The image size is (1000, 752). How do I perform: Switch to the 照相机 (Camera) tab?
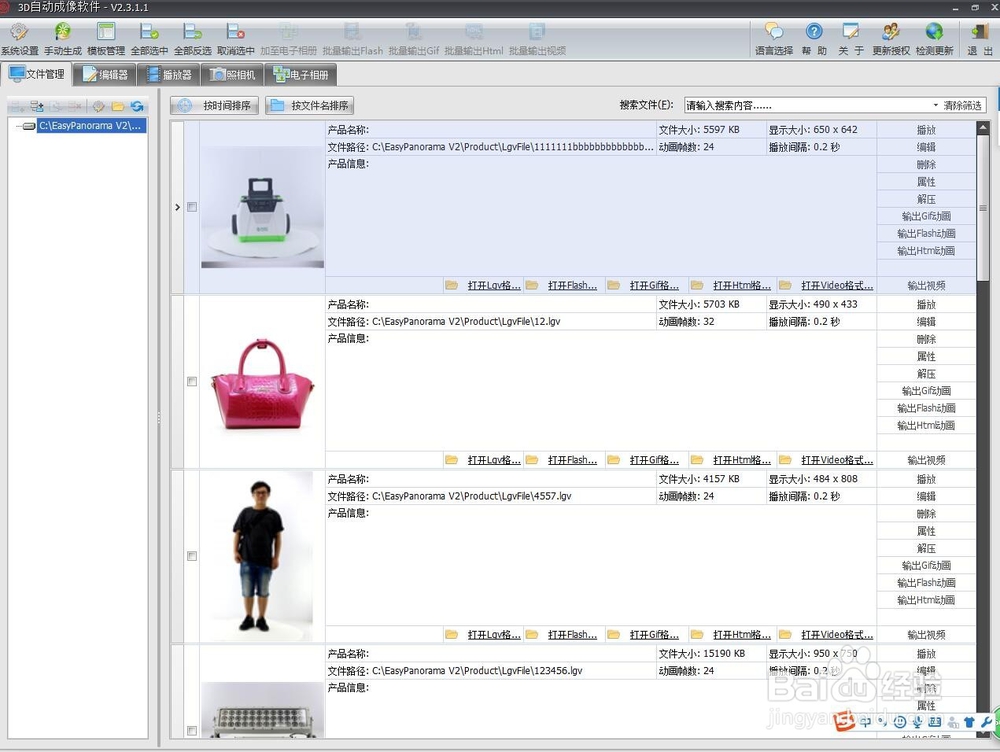233,72
